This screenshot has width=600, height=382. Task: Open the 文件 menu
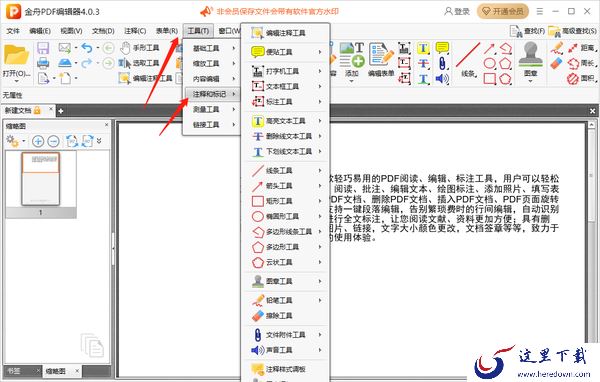(13, 31)
